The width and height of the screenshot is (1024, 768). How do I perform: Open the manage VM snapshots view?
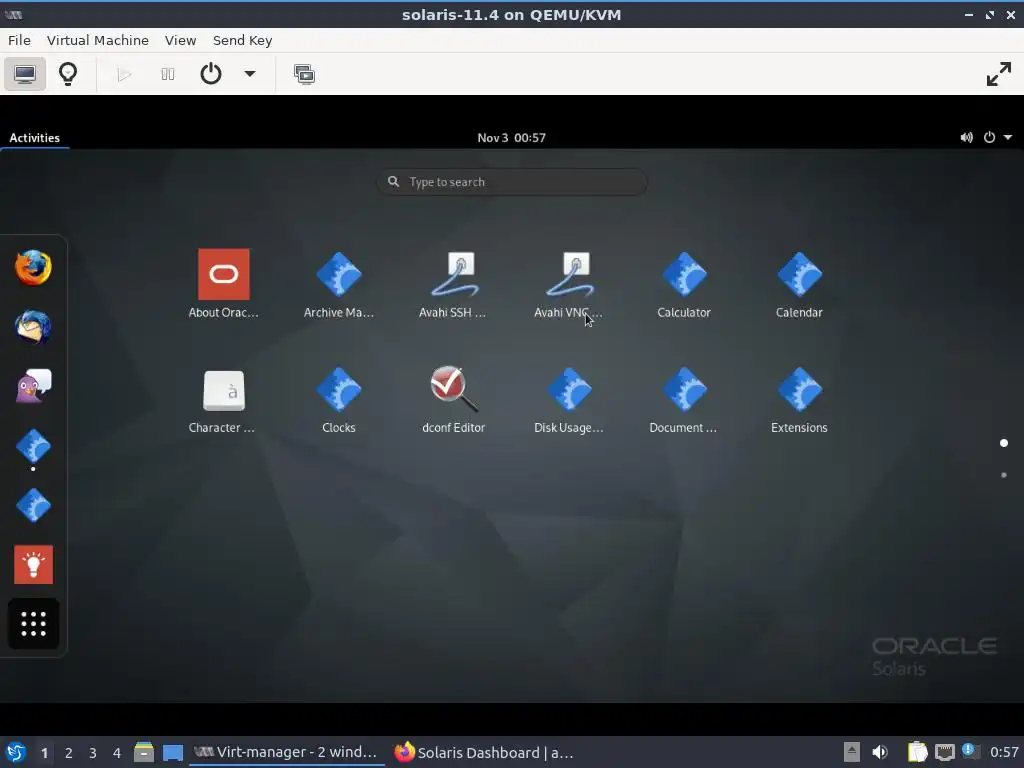[304, 74]
